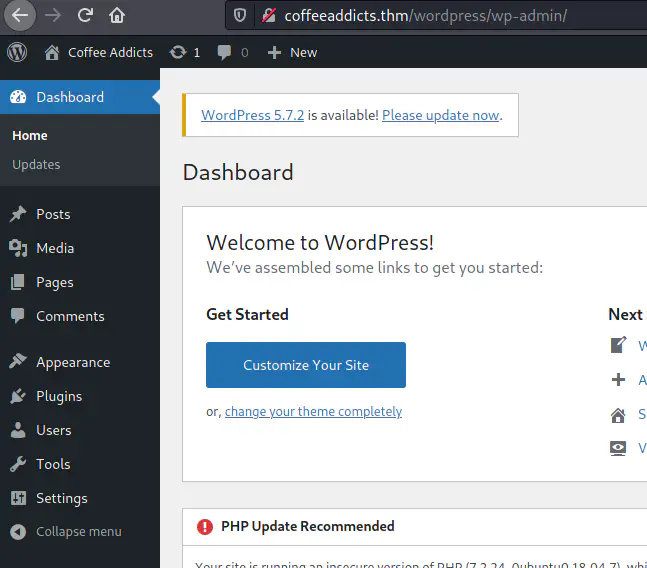This screenshot has width=647, height=568.
Task: Follow the 'change your theme completely' link
Action: point(313,411)
